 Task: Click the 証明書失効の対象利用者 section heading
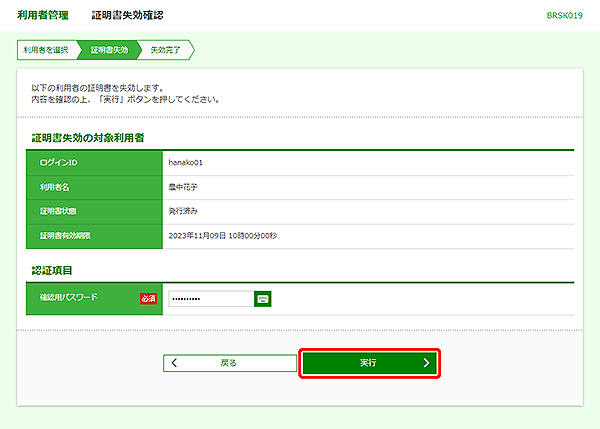click(88, 138)
